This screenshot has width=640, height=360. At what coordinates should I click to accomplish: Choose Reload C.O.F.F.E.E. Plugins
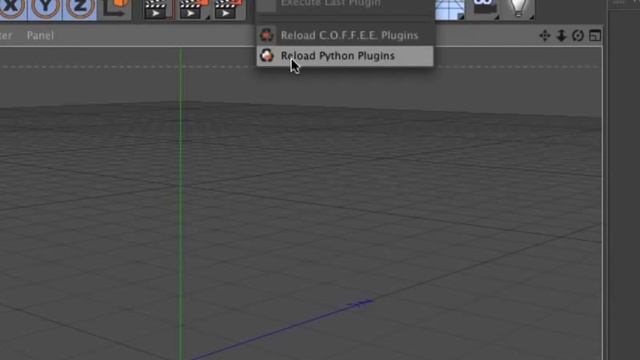tap(345, 36)
